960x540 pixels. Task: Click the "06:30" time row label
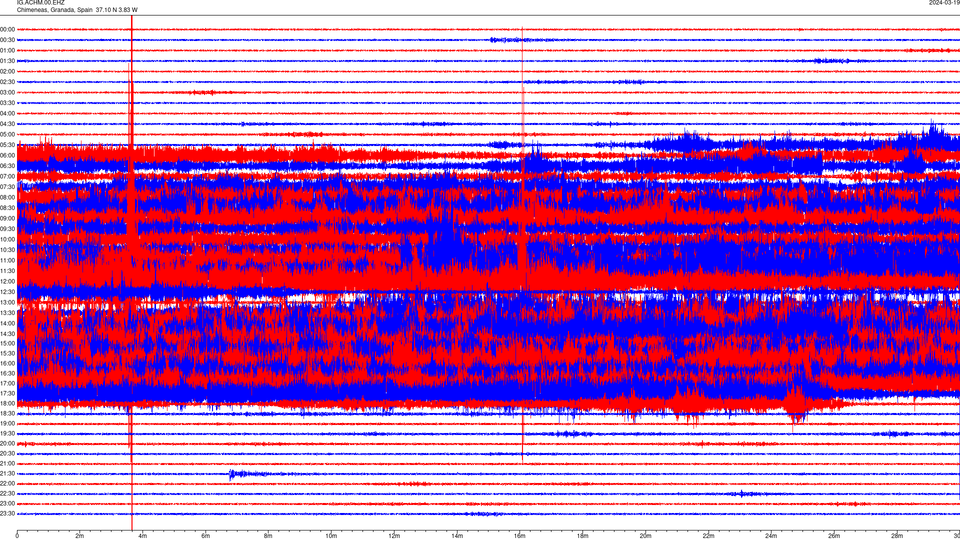[7, 166]
